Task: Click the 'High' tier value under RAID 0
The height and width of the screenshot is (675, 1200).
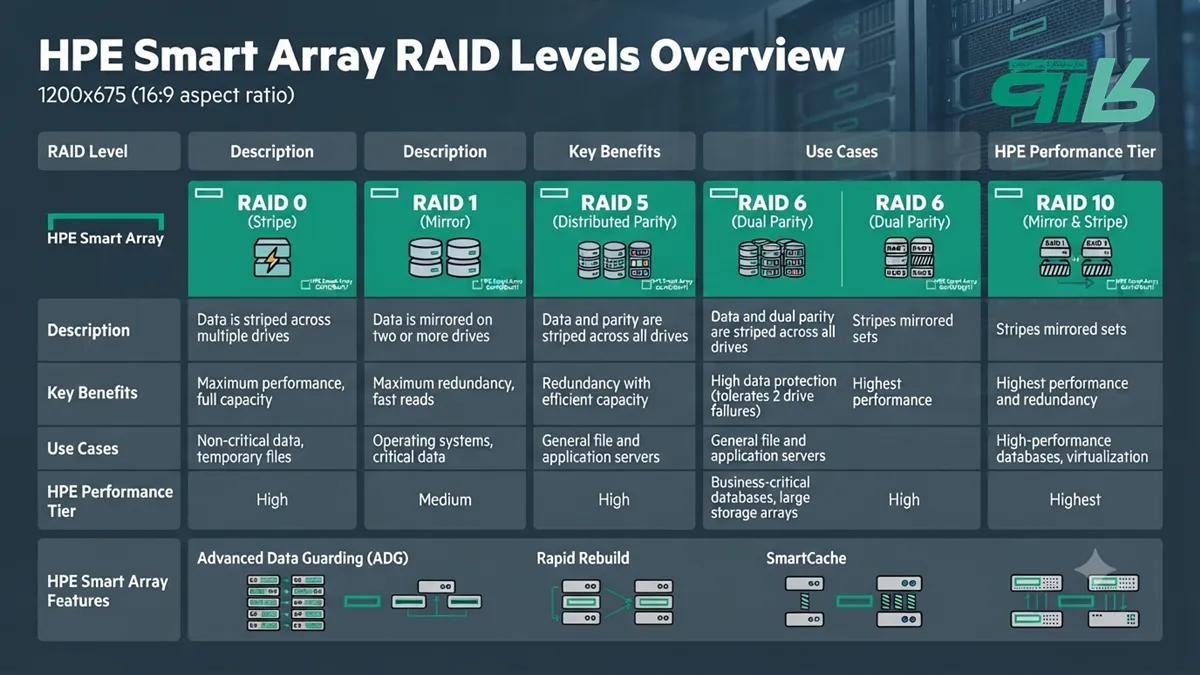Action: 272,500
